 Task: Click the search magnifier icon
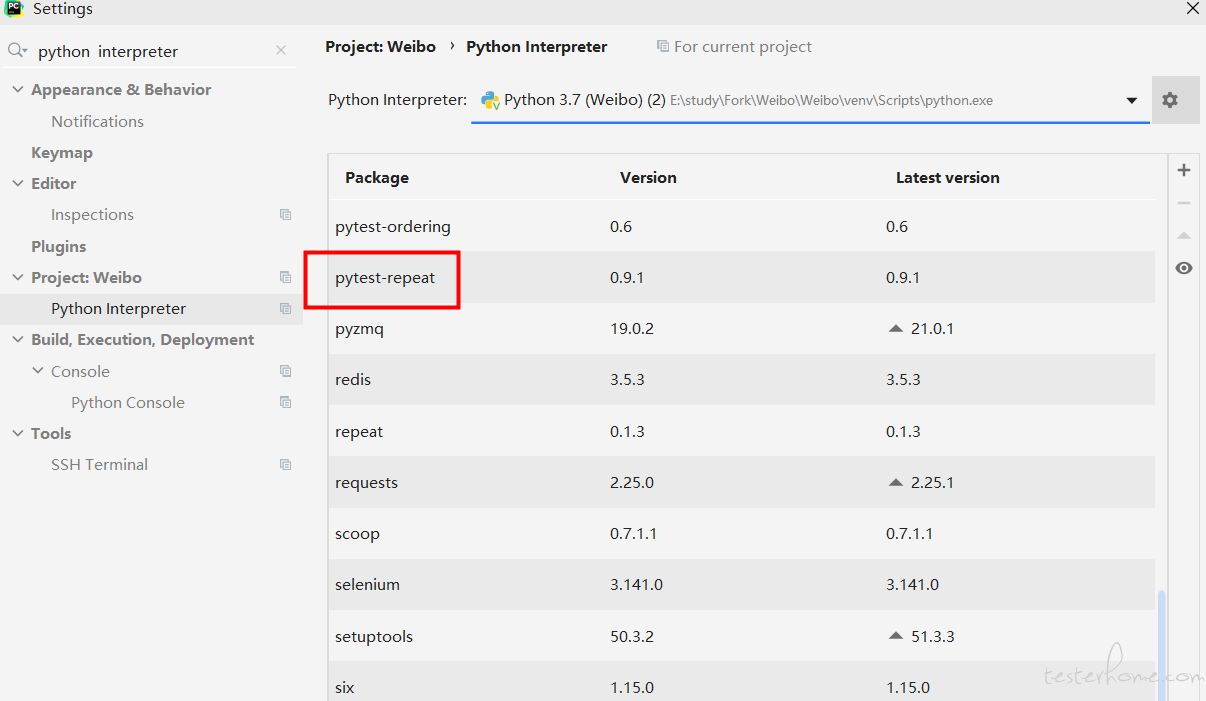pyautogui.click(x=17, y=51)
